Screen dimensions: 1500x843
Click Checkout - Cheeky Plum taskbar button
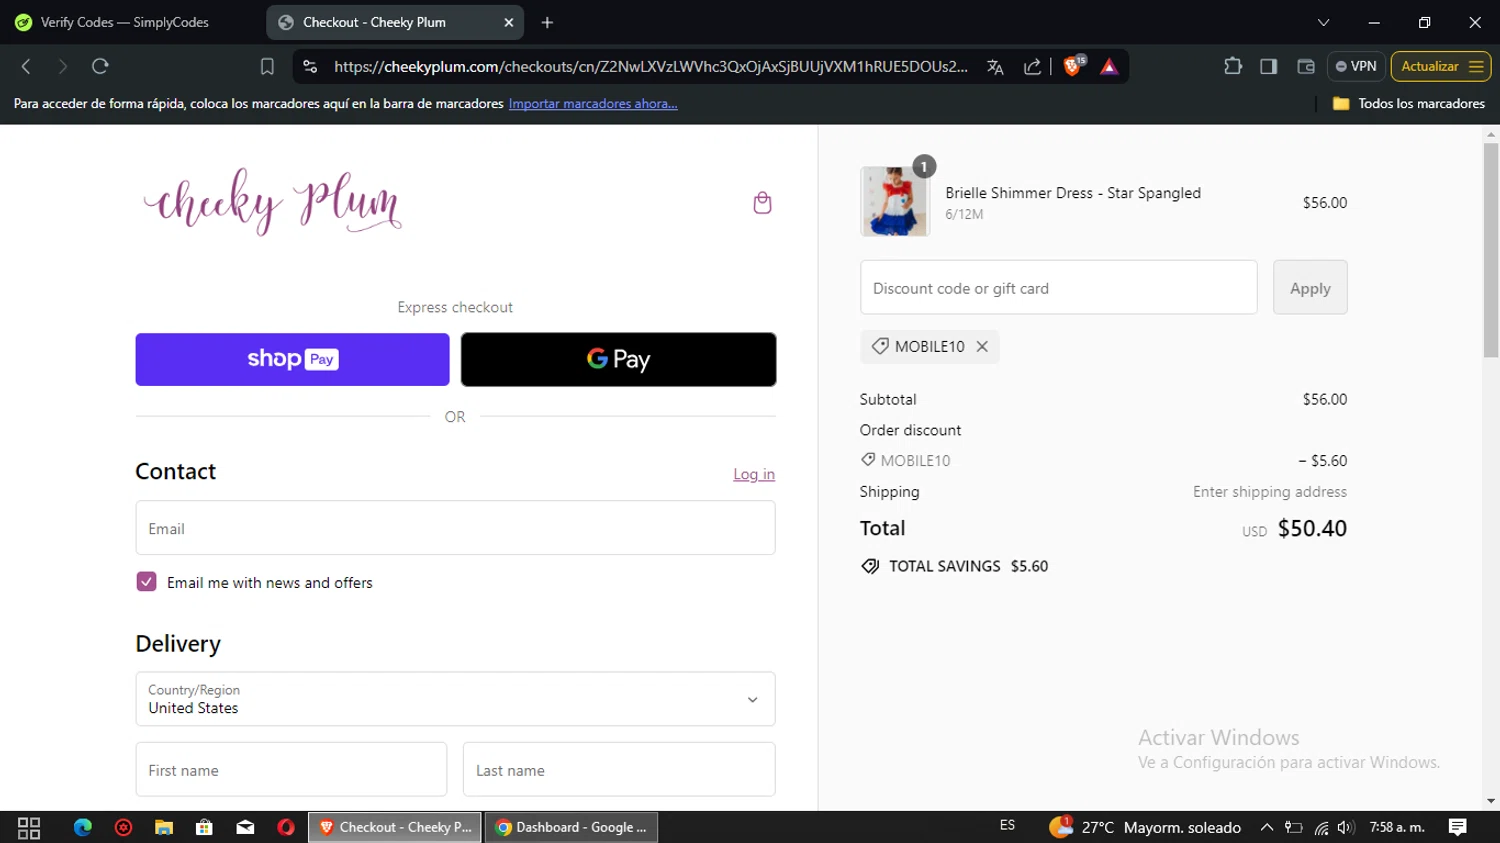click(x=395, y=827)
